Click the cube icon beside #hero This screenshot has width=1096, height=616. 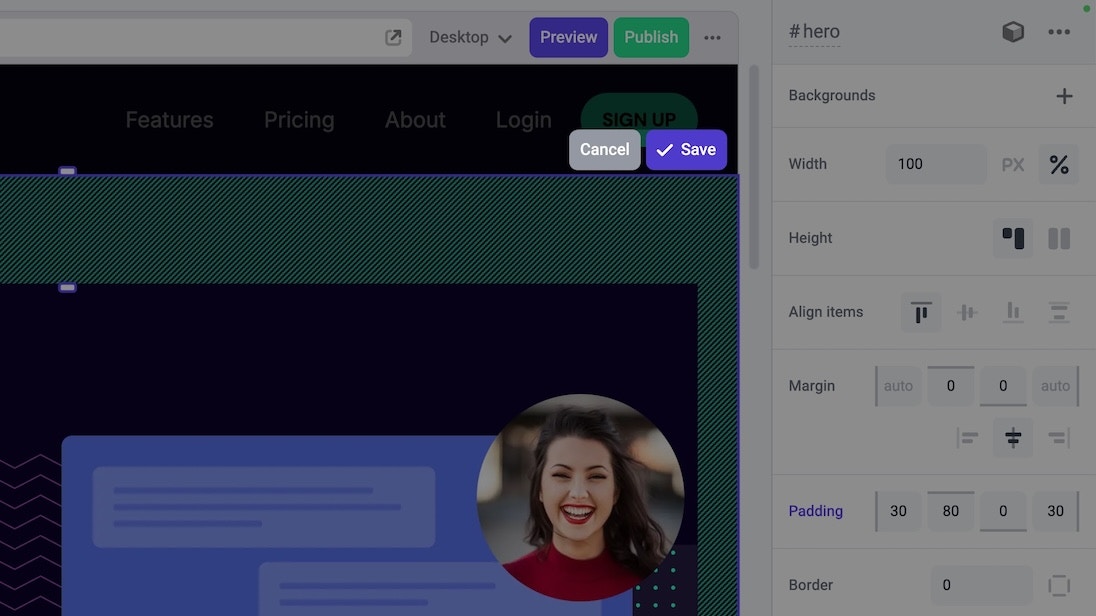[1013, 31]
